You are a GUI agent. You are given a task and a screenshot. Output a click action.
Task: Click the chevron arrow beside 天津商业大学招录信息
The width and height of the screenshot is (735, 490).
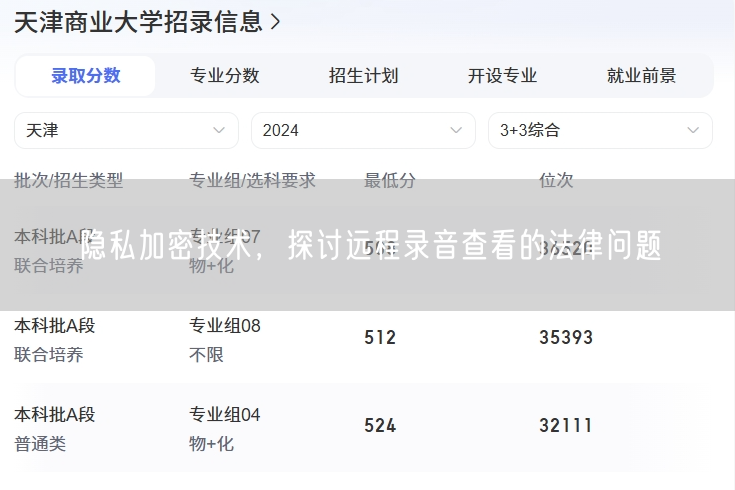pos(276,22)
